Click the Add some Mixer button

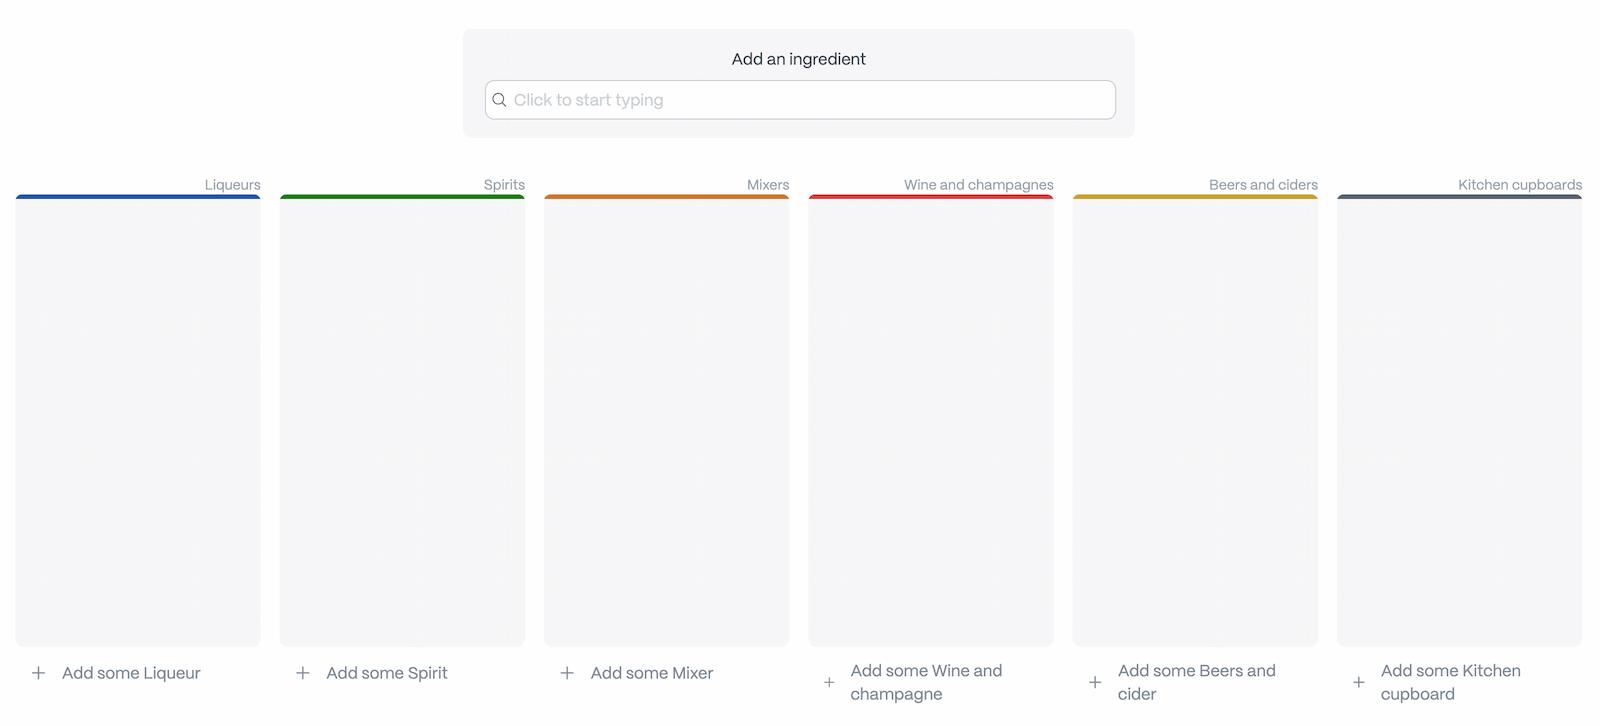651,673
